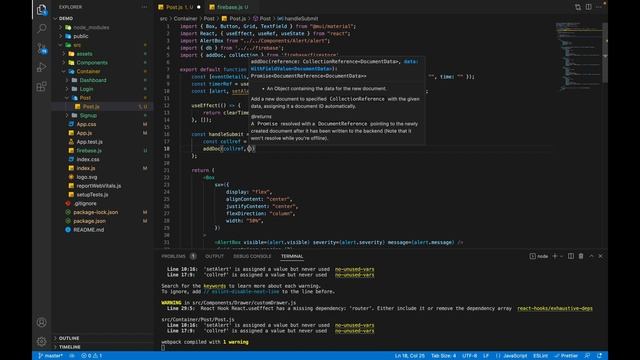The image size is (640, 360).
Task: Open Run and Debug view
Action: 42,67
